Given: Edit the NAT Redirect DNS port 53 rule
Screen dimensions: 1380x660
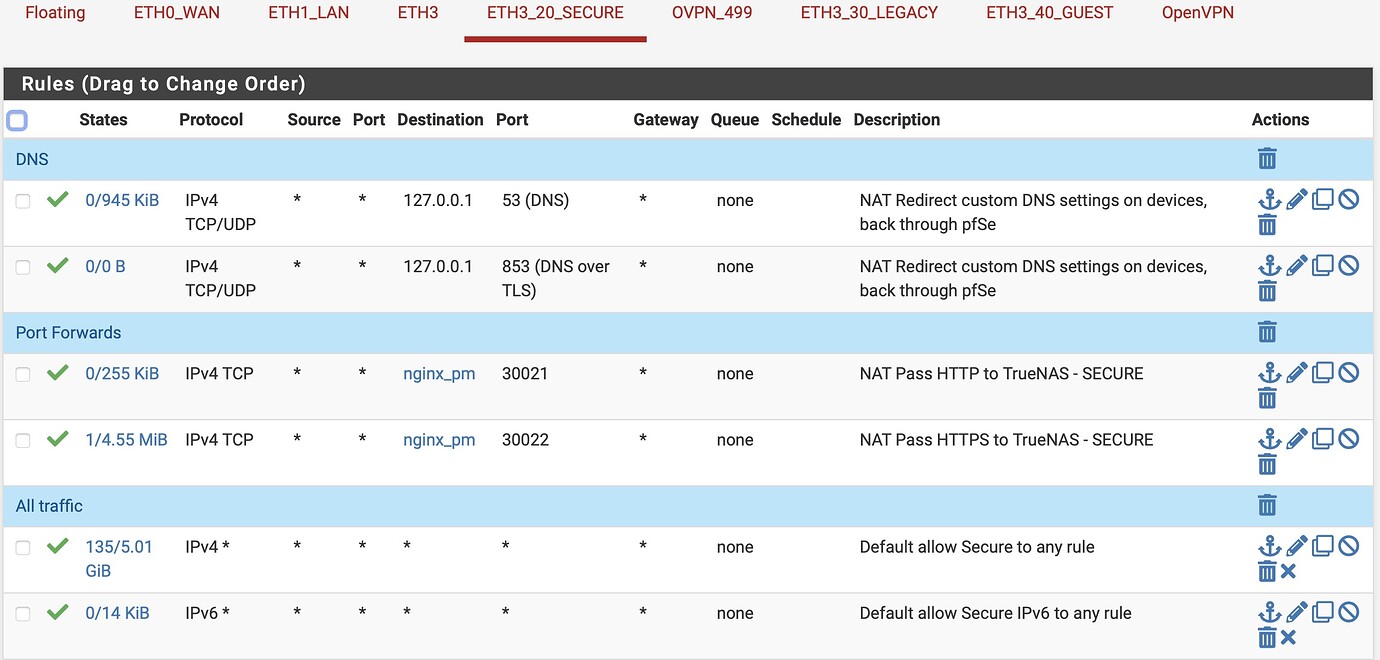Looking at the screenshot, I should click(x=1296, y=199).
